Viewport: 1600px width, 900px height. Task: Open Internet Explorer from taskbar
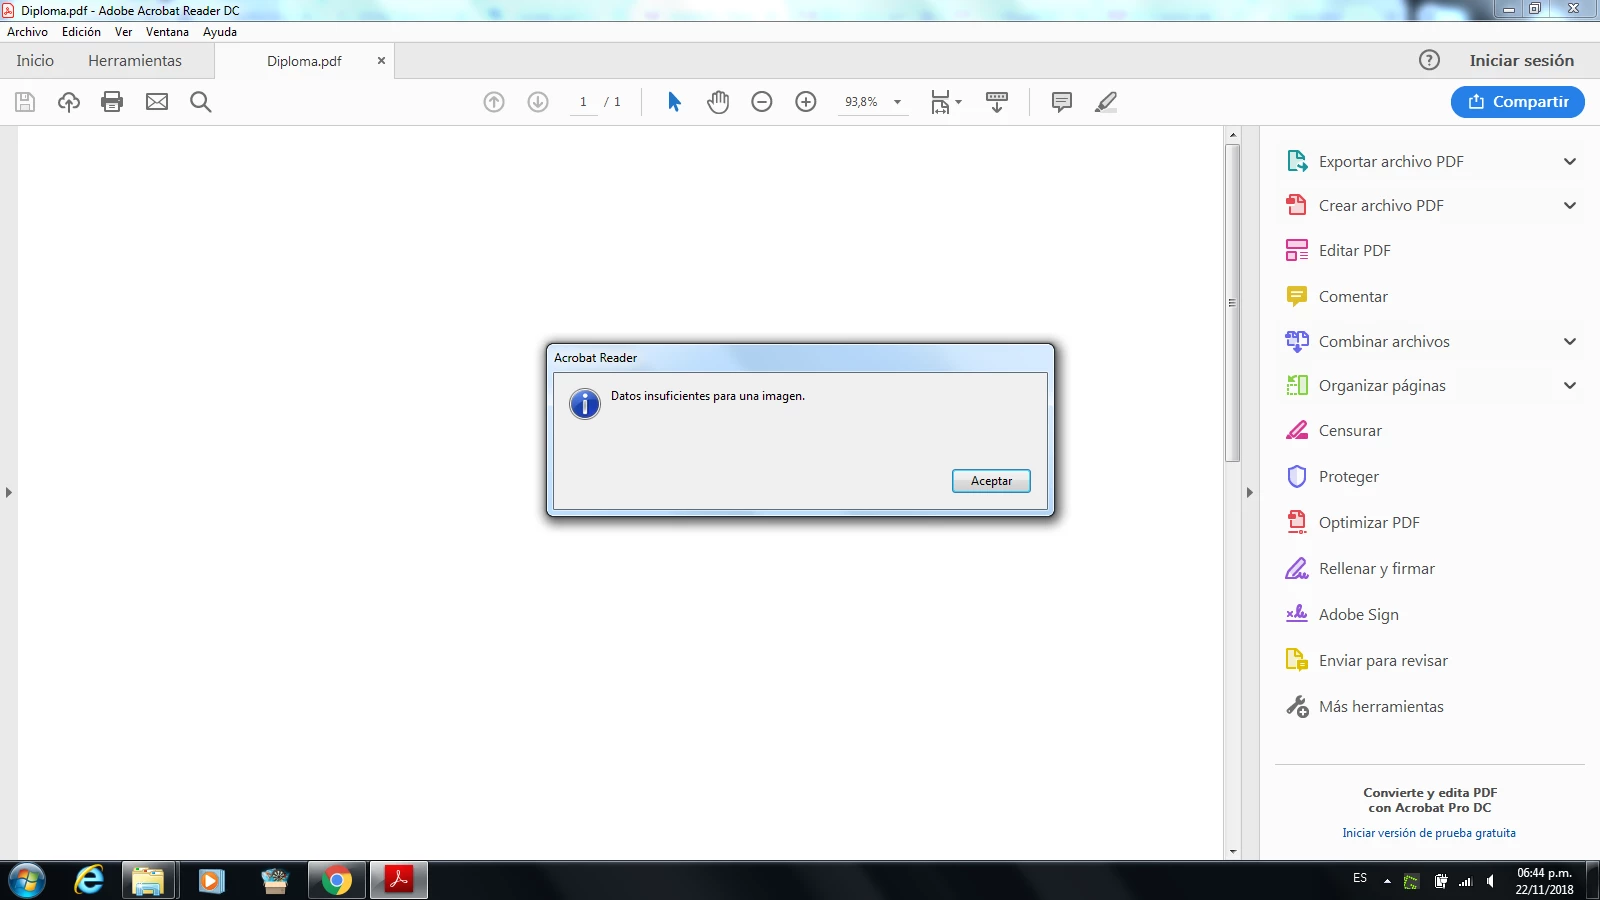coord(89,881)
